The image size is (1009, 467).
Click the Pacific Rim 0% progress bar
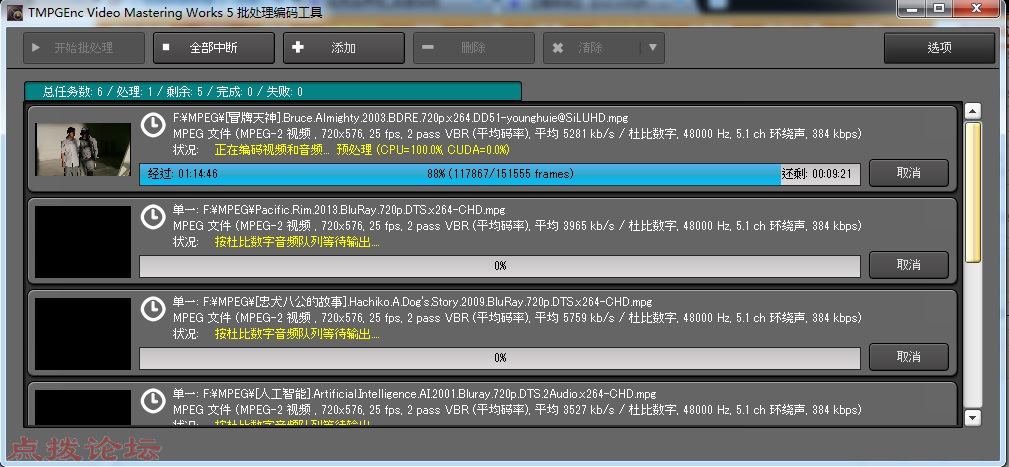pyautogui.click(x=499, y=266)
